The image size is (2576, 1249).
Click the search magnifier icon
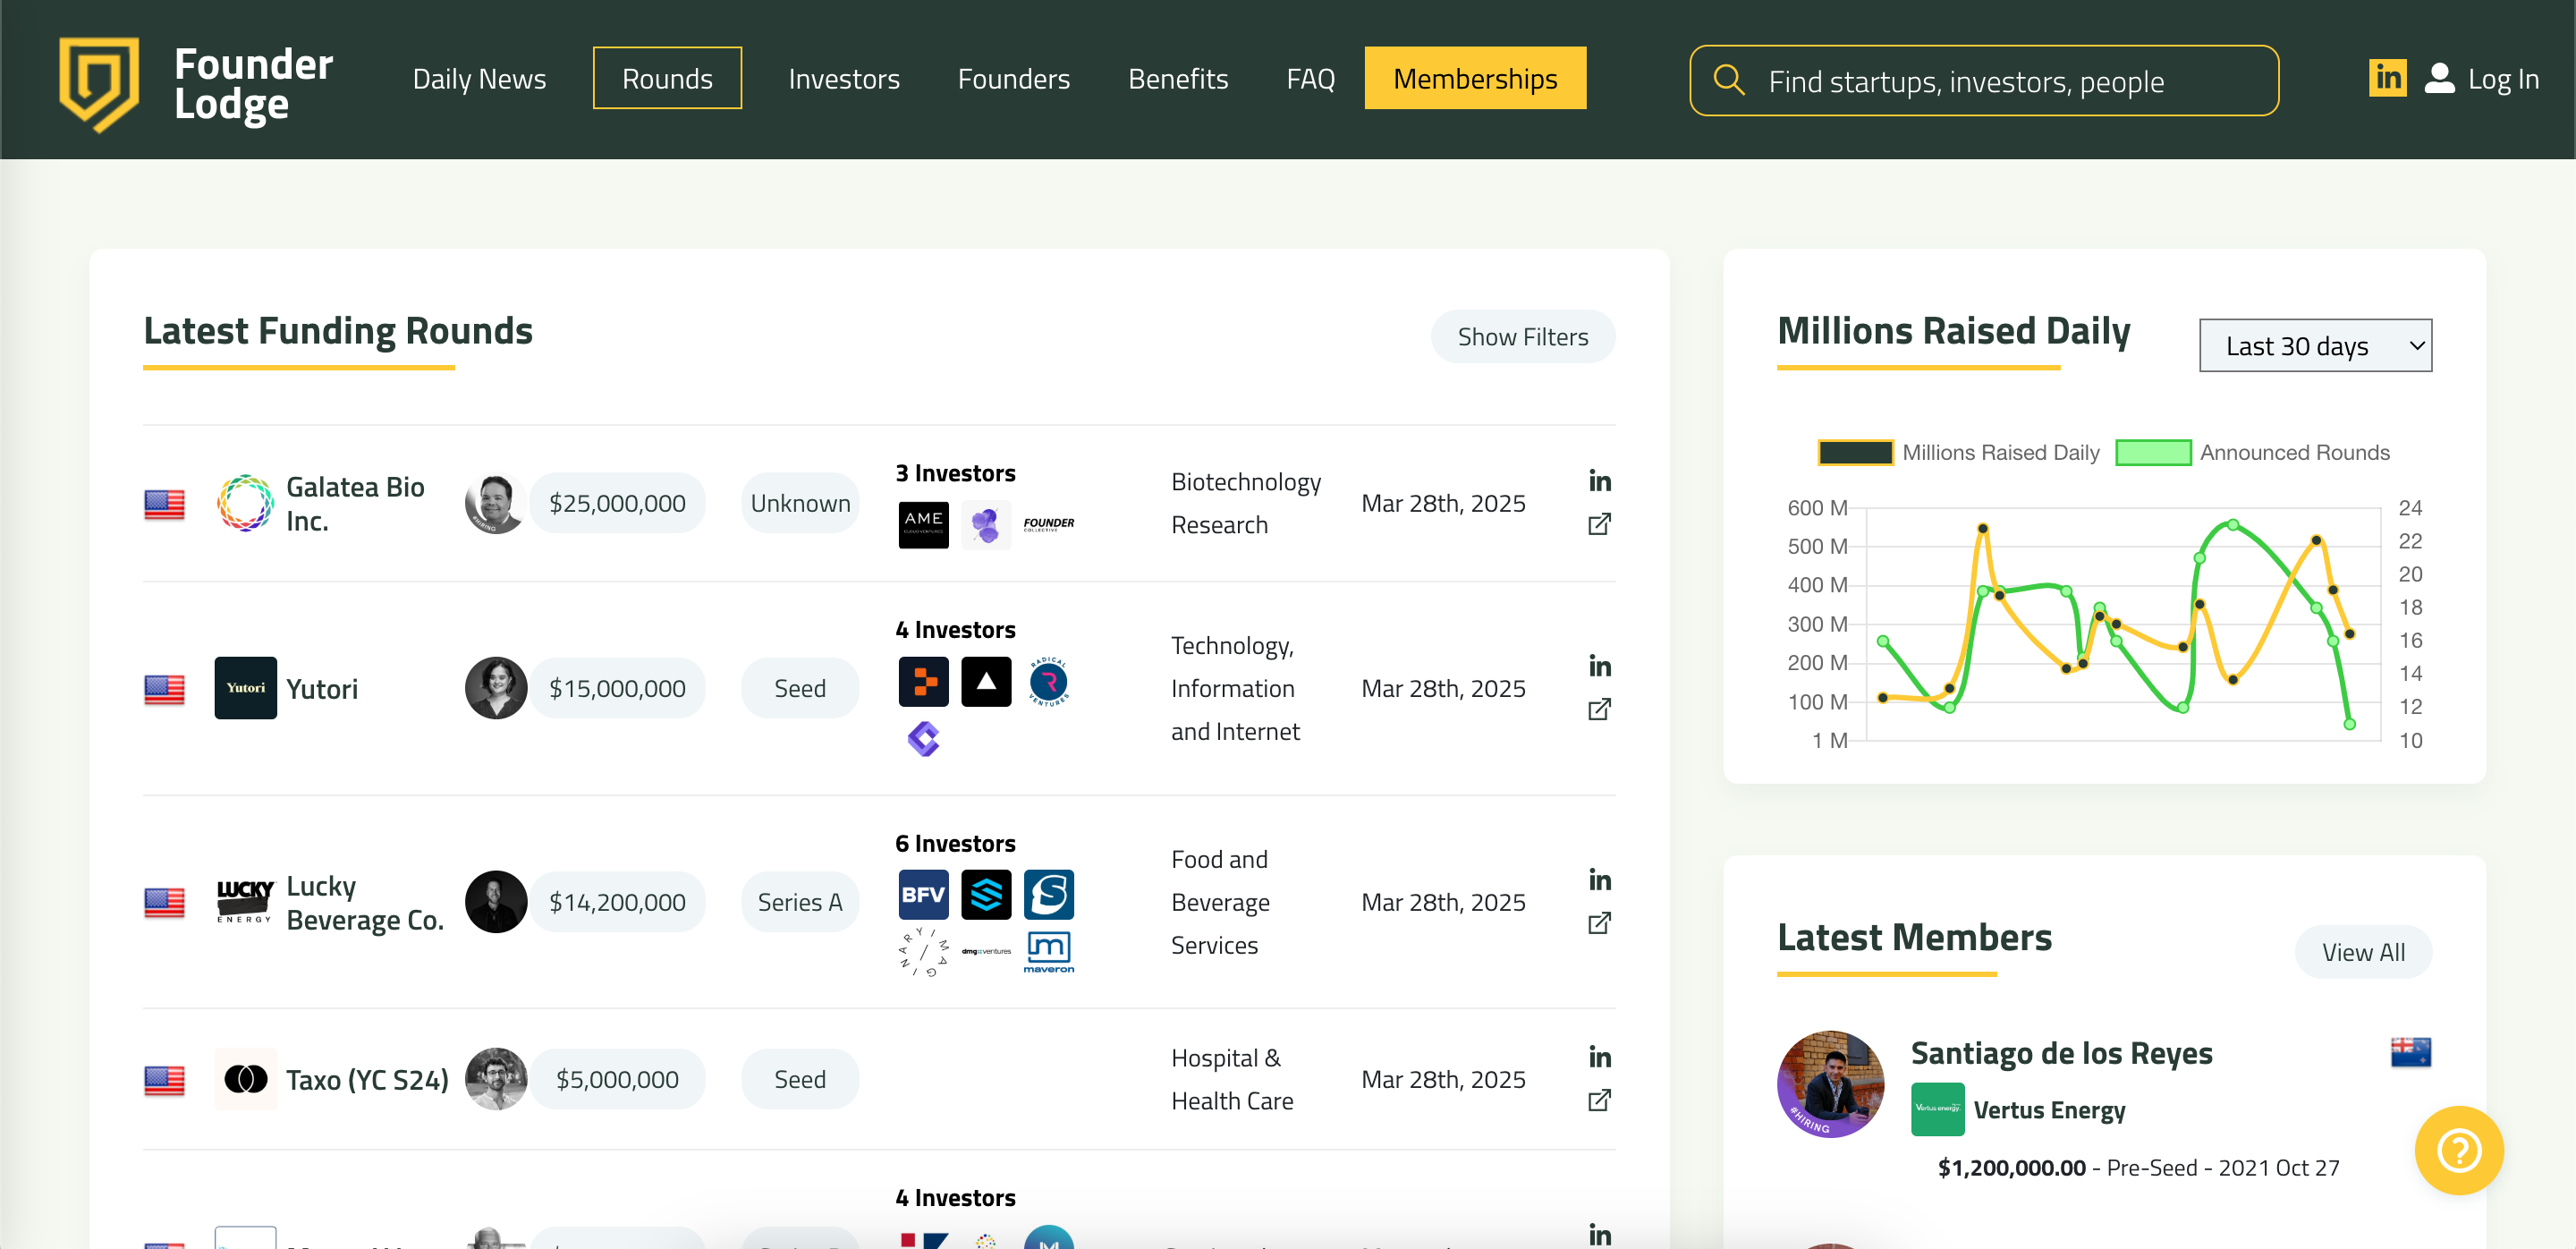tap(1729, 80)
